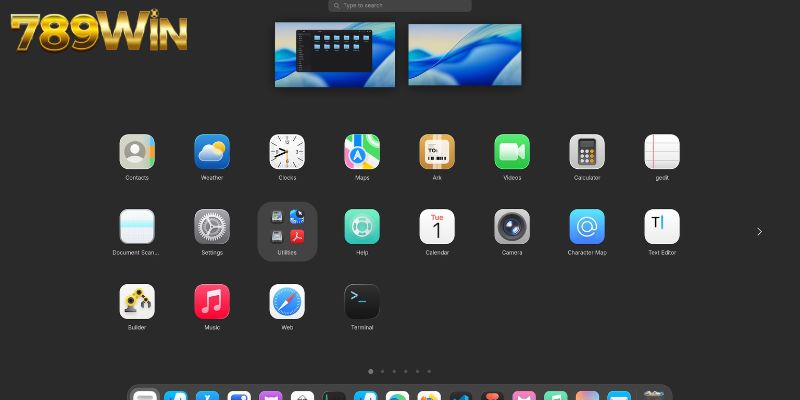Open the Document Scanner app
800x400 pixels.
(137, 227)
